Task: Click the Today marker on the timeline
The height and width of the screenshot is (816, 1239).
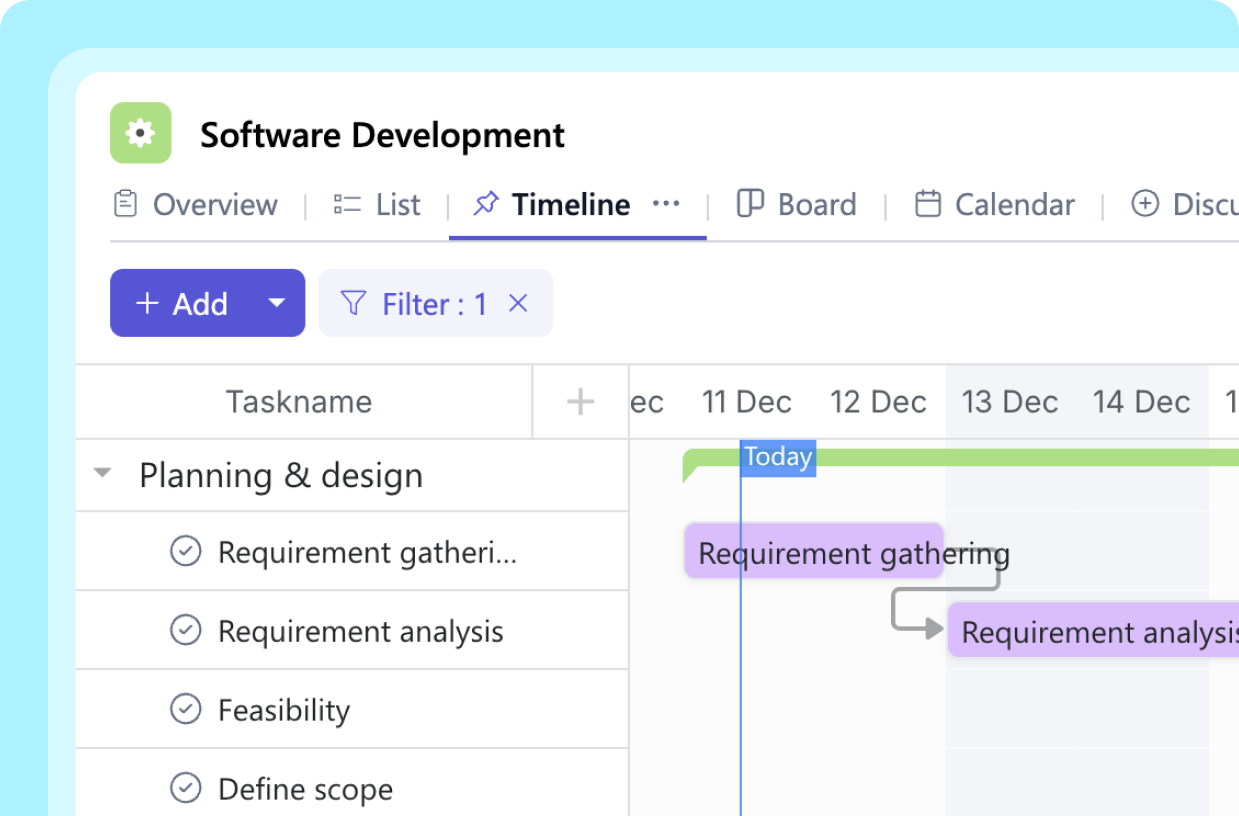Action: pyautogui.click(x=777, y=457)
